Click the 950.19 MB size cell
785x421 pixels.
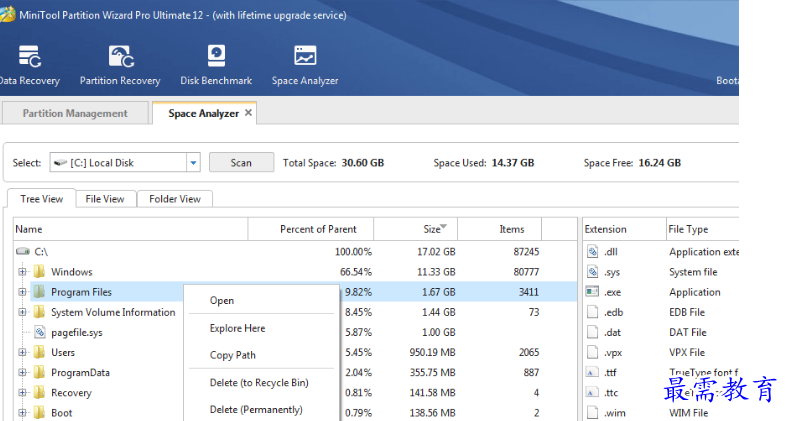tap(433, 352)
